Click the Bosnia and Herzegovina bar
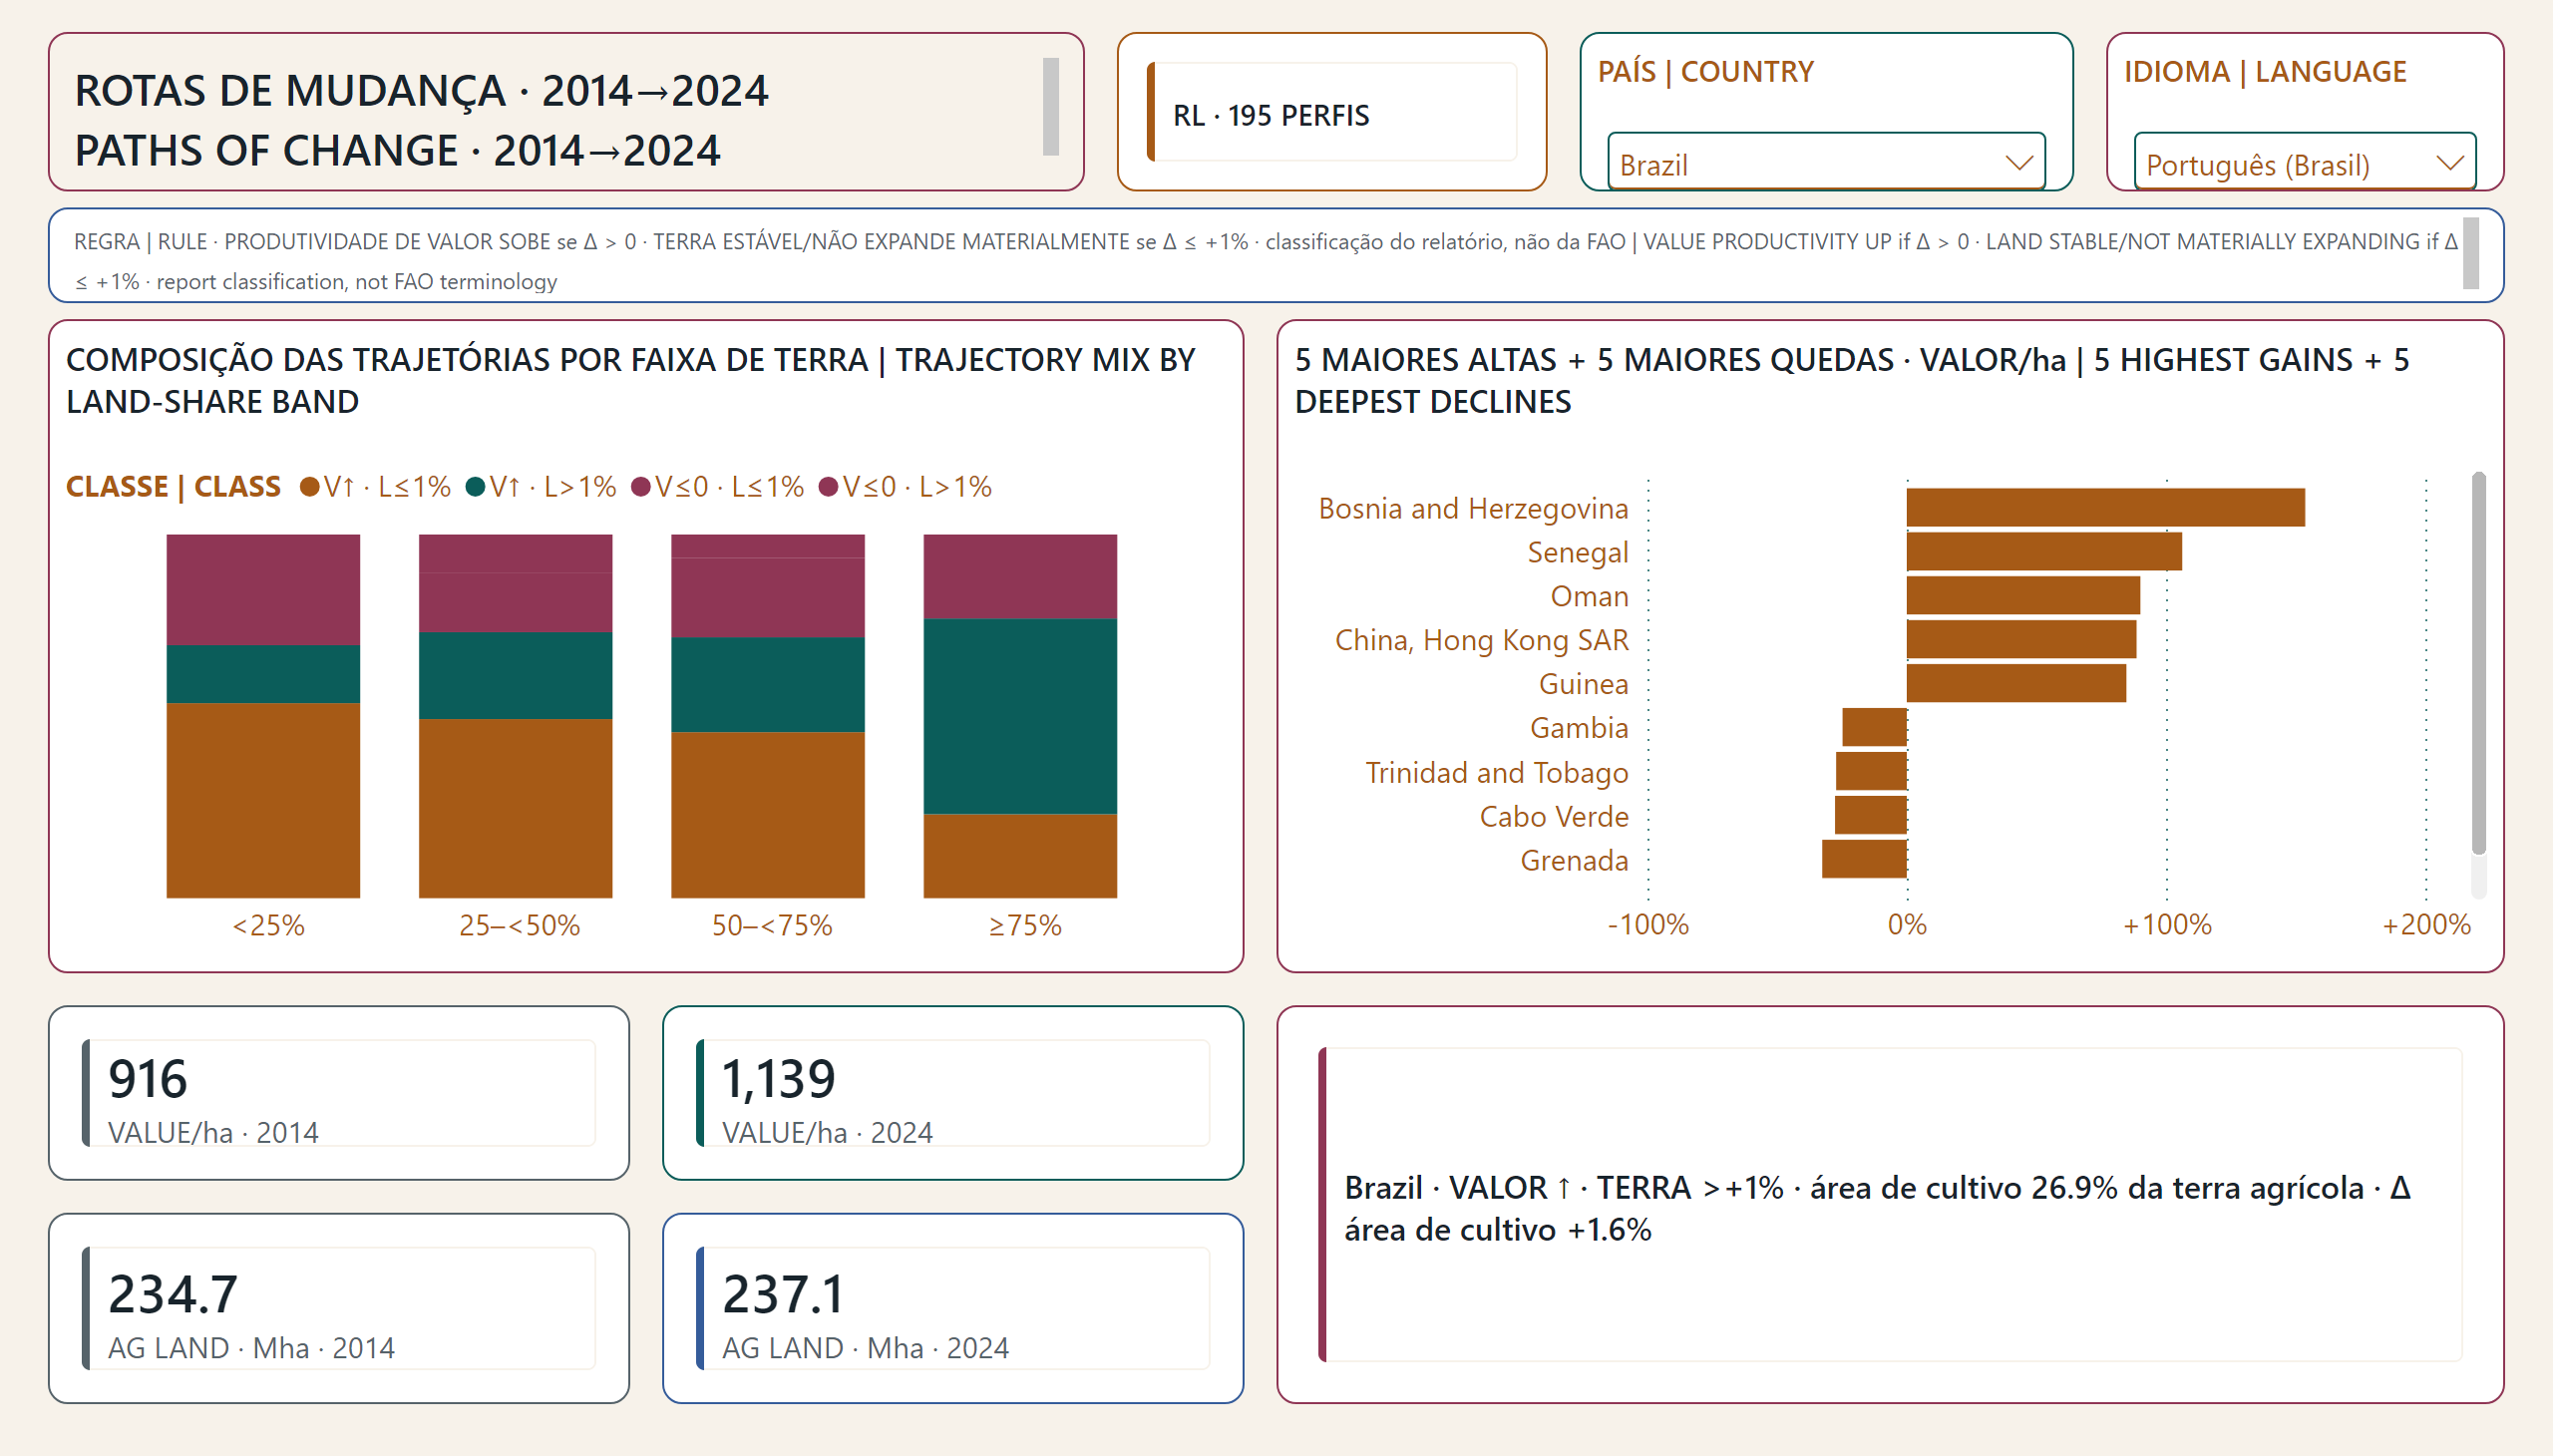Viewport: 2553px width, 1456px height. pyautogui.click(x=2106, y=507)
